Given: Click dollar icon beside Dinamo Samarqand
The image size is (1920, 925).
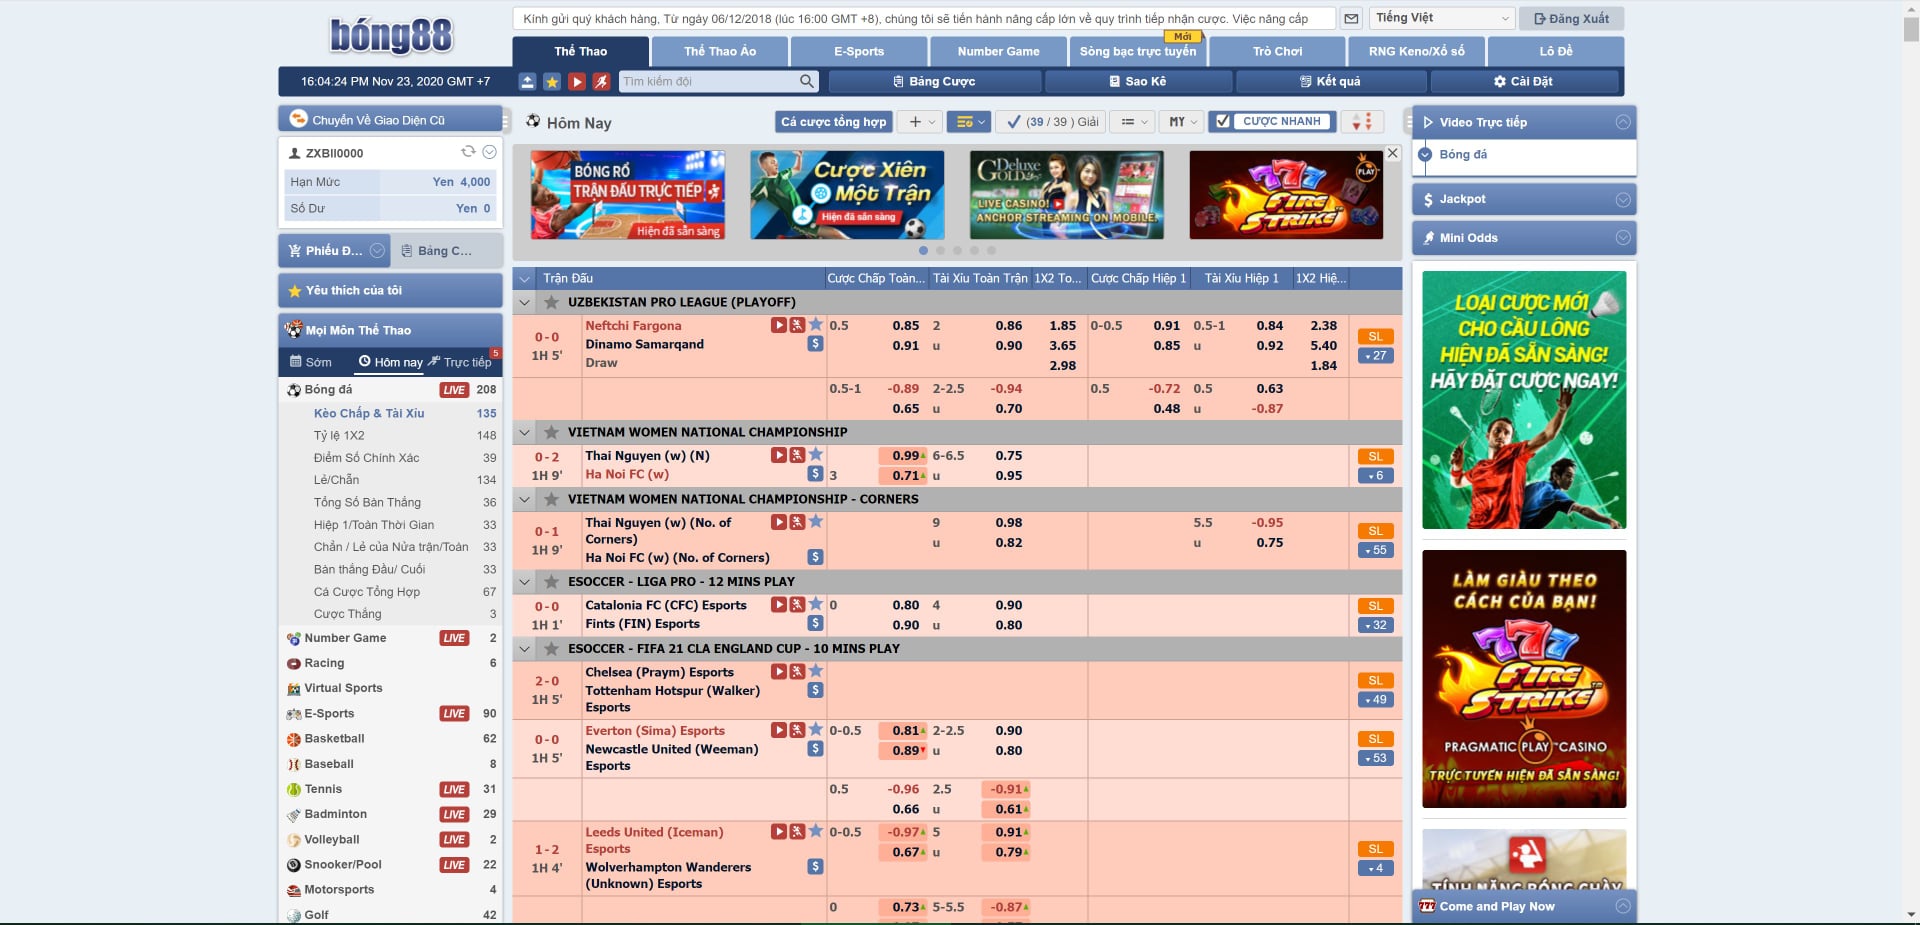Looking at the screenshot, I should click(x=815, y=344).
